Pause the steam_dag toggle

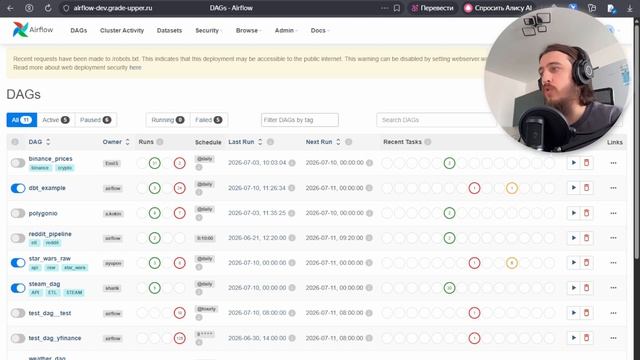pos(18,288)
